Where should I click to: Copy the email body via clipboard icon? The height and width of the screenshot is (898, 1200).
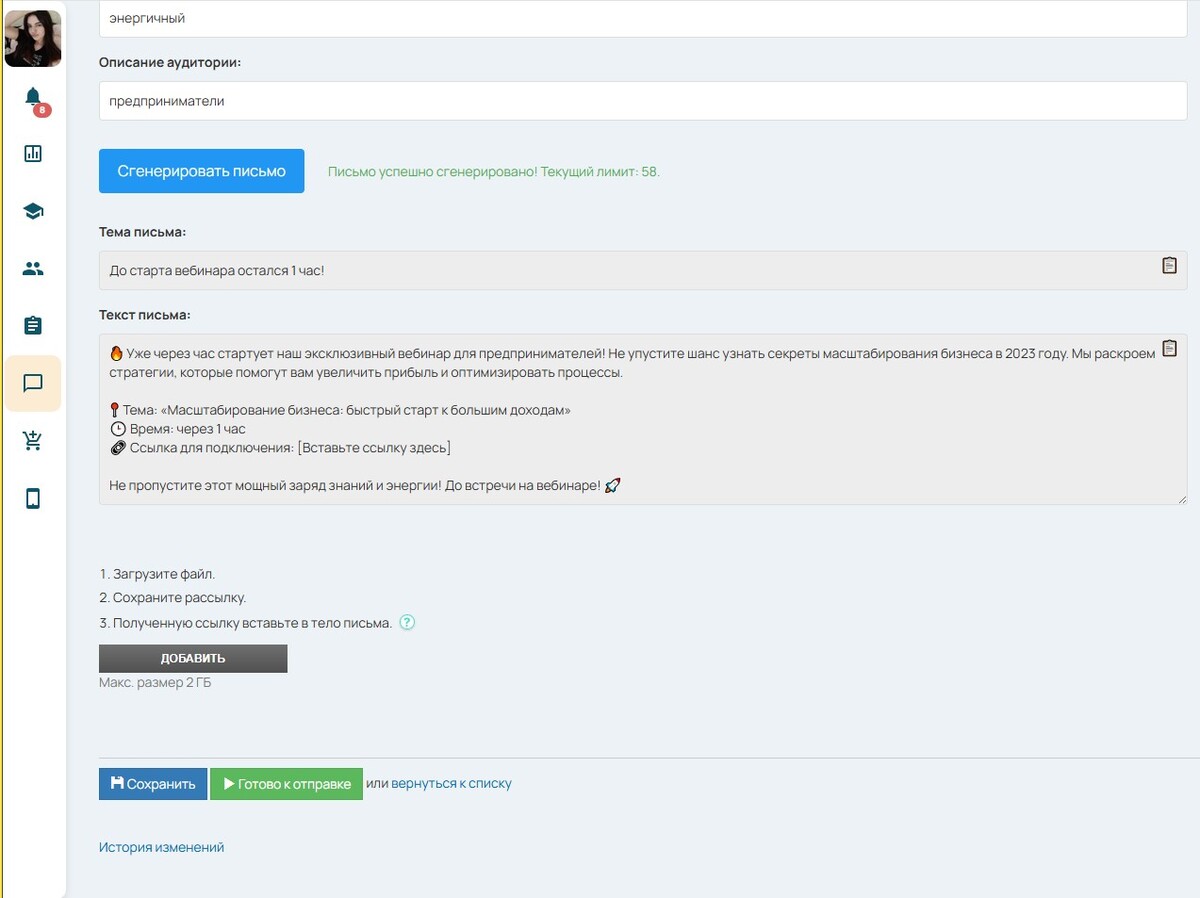coord(1169,349)
